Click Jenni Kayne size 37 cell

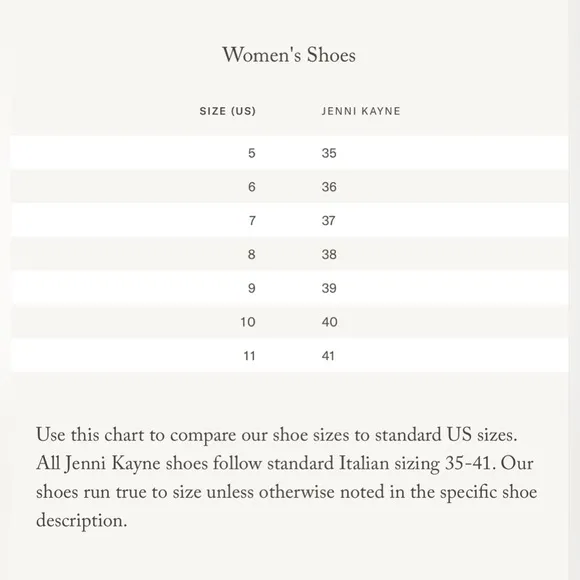(328, 220)
